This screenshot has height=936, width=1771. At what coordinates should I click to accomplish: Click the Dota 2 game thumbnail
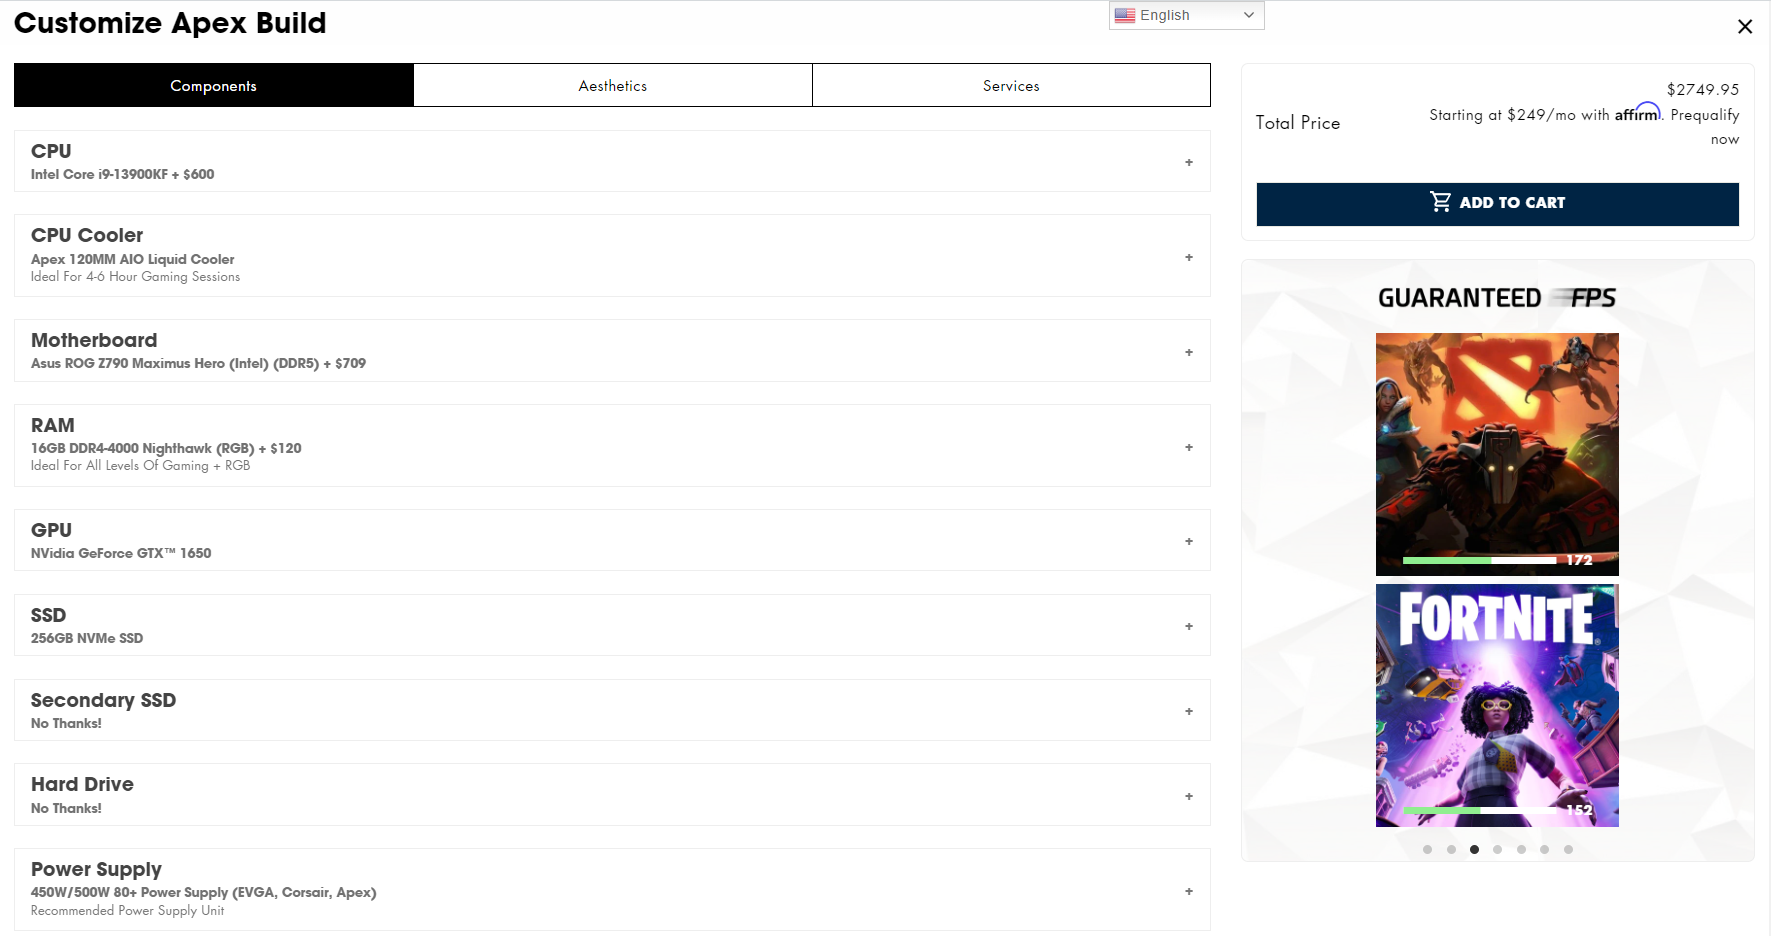coord(1496,453)
